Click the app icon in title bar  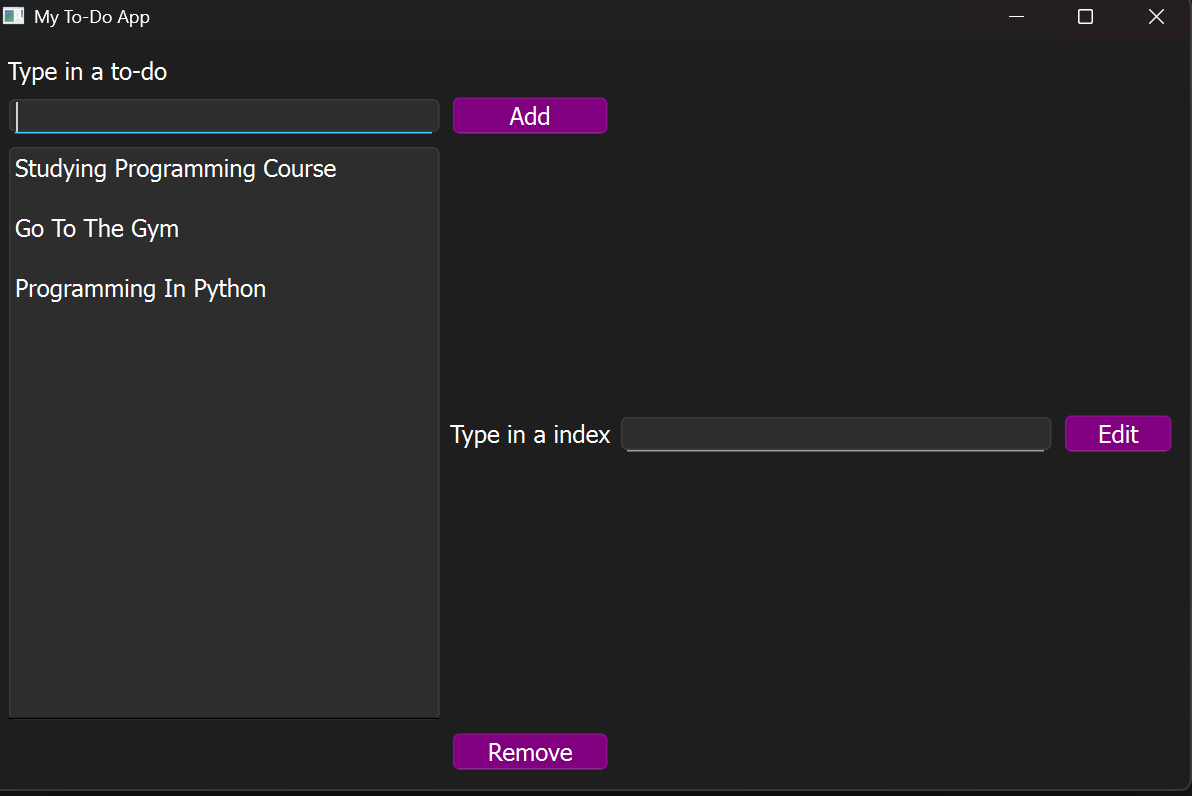13,17
